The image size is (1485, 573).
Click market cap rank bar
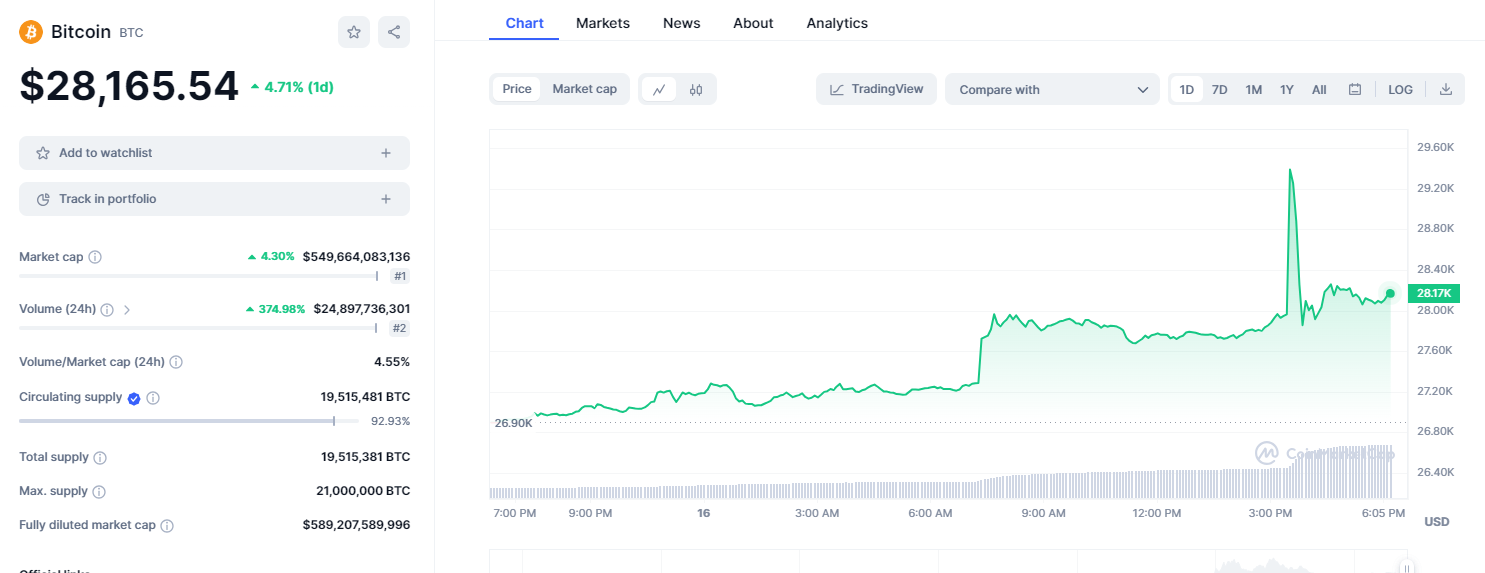click(199, 276)
